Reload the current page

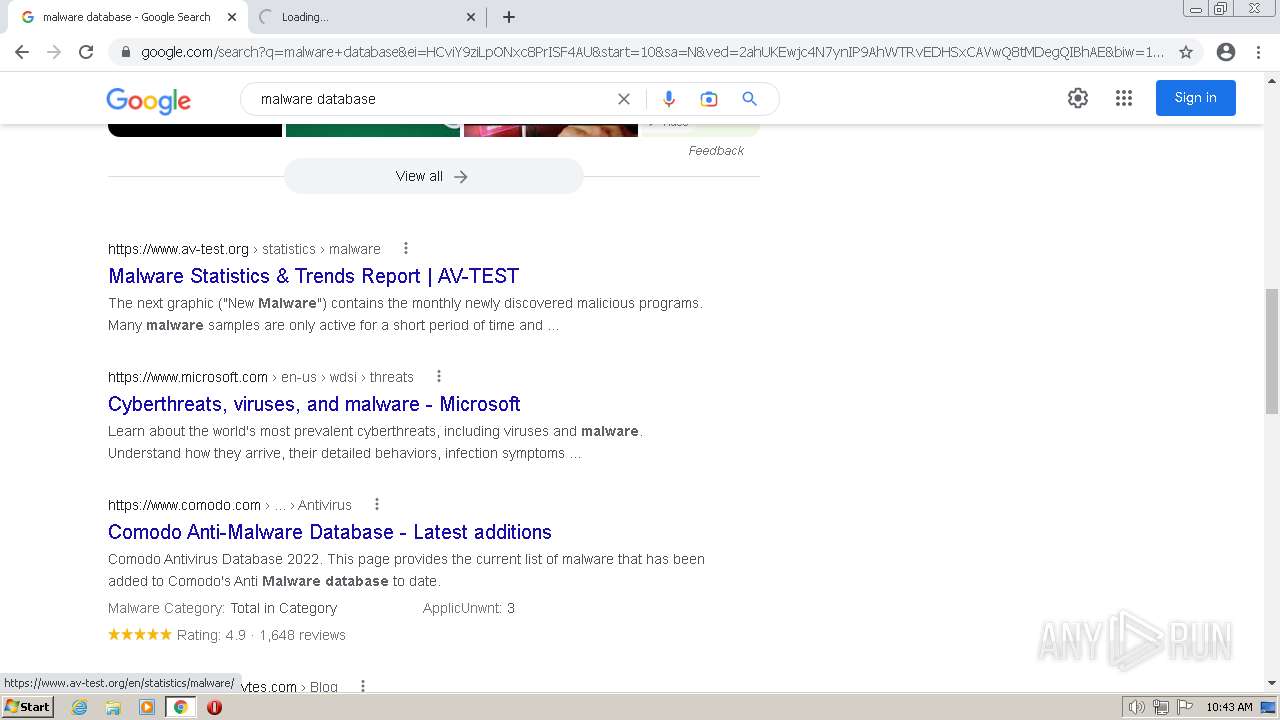coord(86,52)
